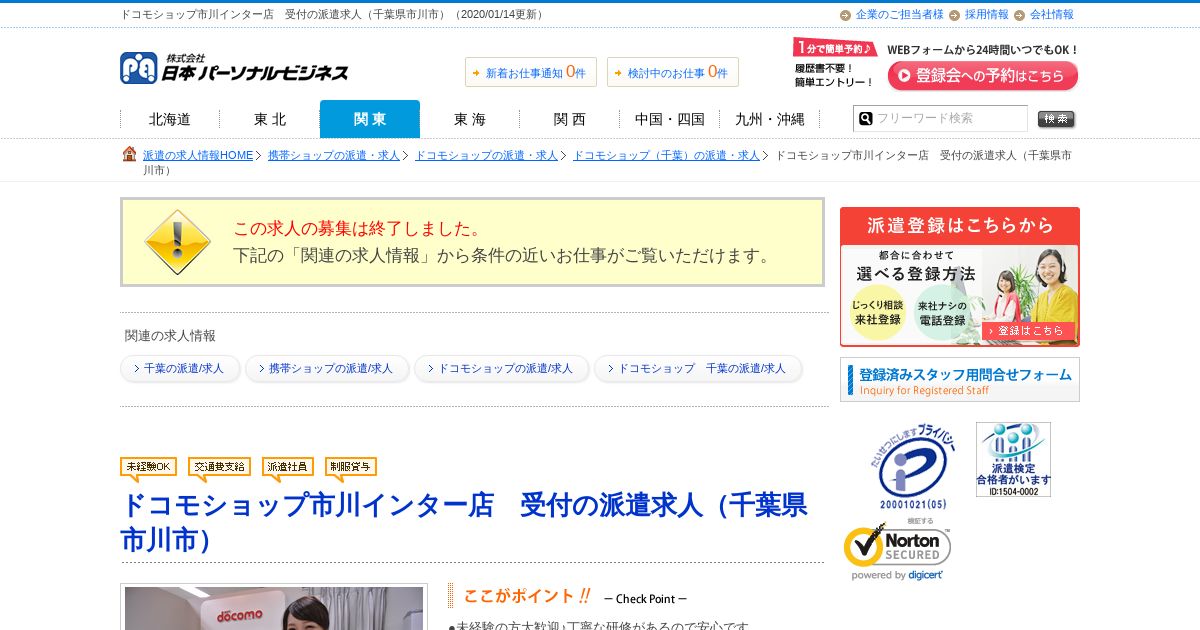Click the yellow warning exclamation icon
The height and width of the screenshot is (630, 1200).
pos(177,242)
